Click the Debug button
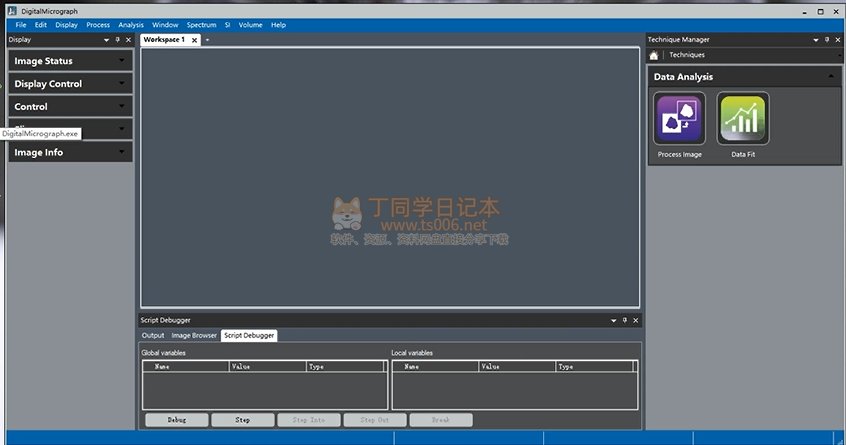This screenshot has height=445, width=846. (176, 420)
